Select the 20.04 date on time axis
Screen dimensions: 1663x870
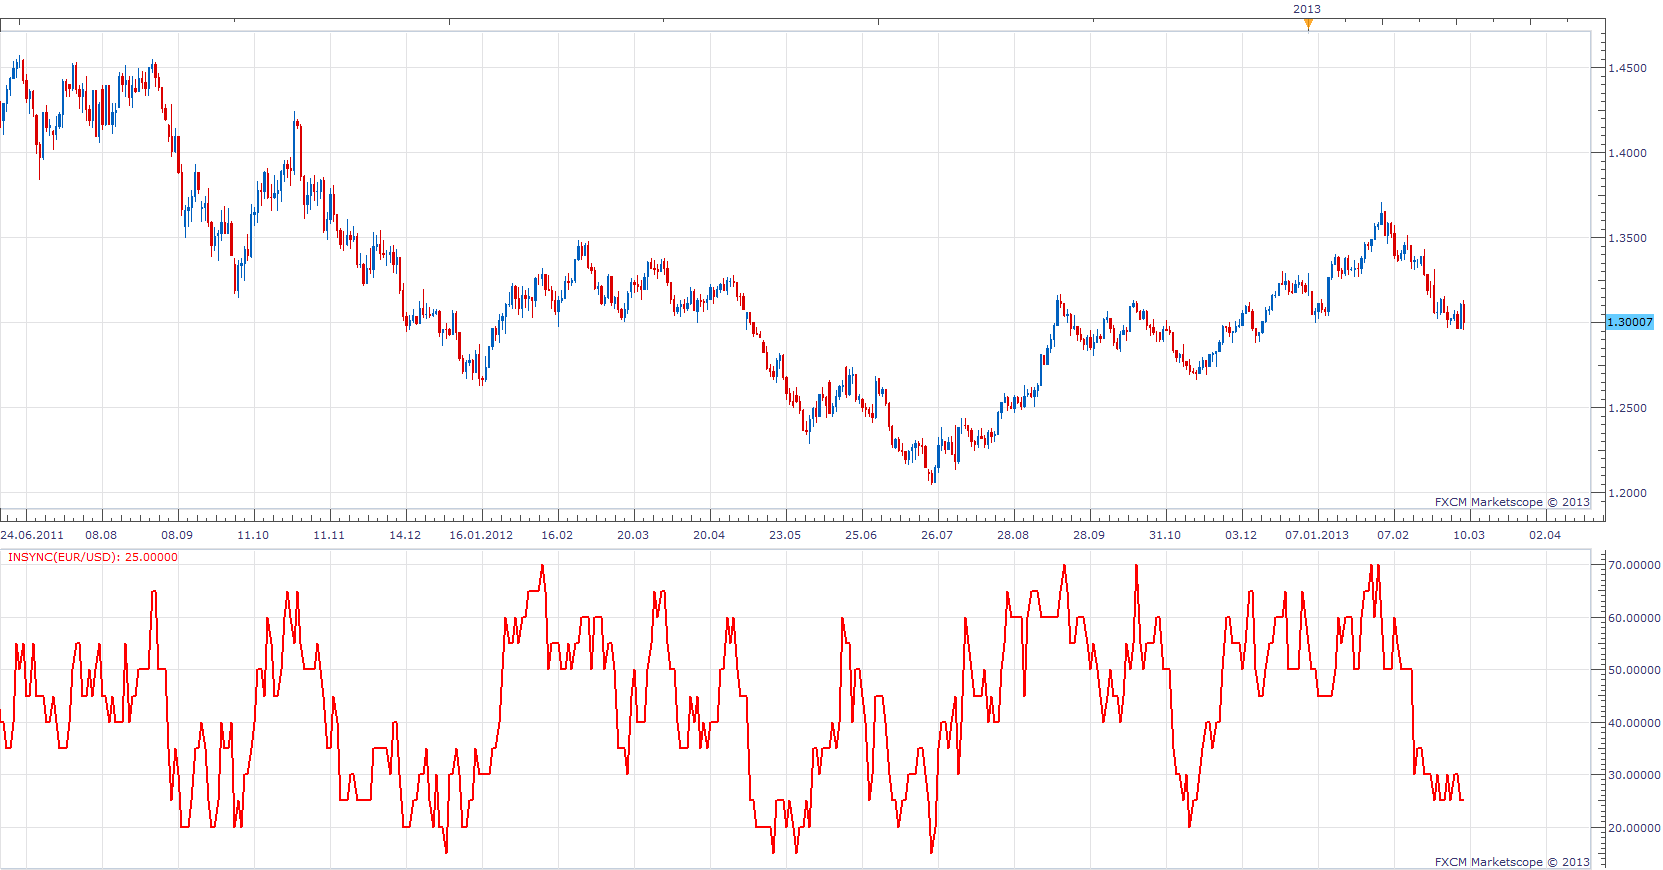[x=709, y=535]
